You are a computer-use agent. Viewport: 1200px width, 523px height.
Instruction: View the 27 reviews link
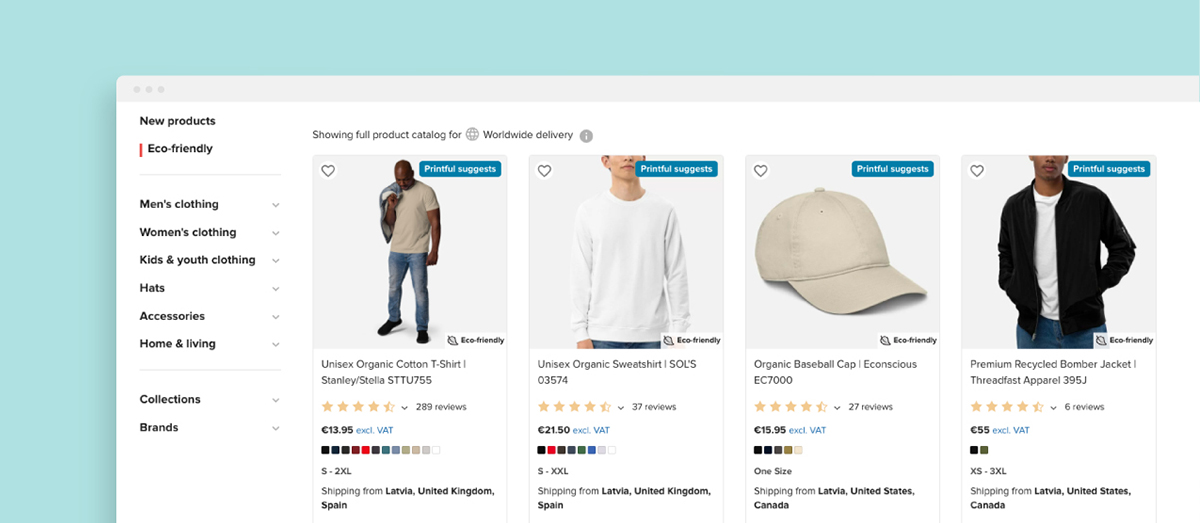click(x=870, y=407)
